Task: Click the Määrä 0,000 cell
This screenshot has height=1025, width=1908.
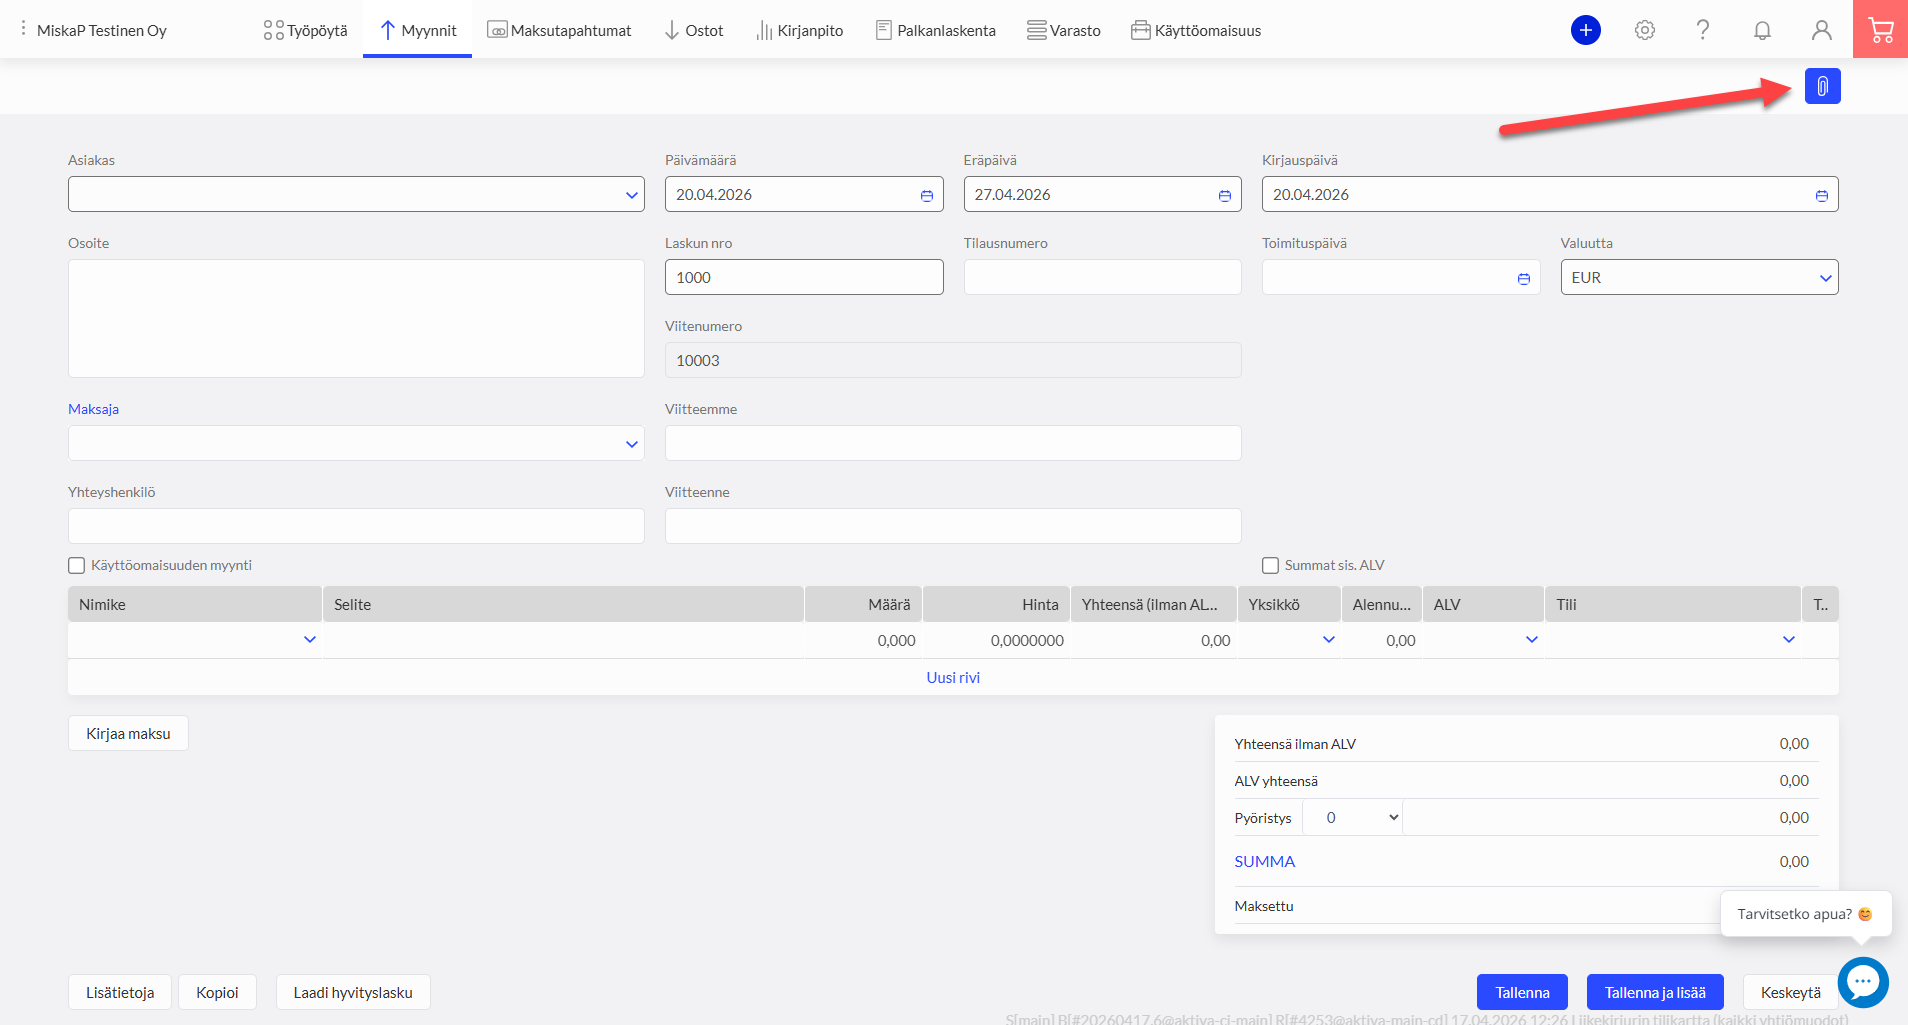Action: pos(864,640)
